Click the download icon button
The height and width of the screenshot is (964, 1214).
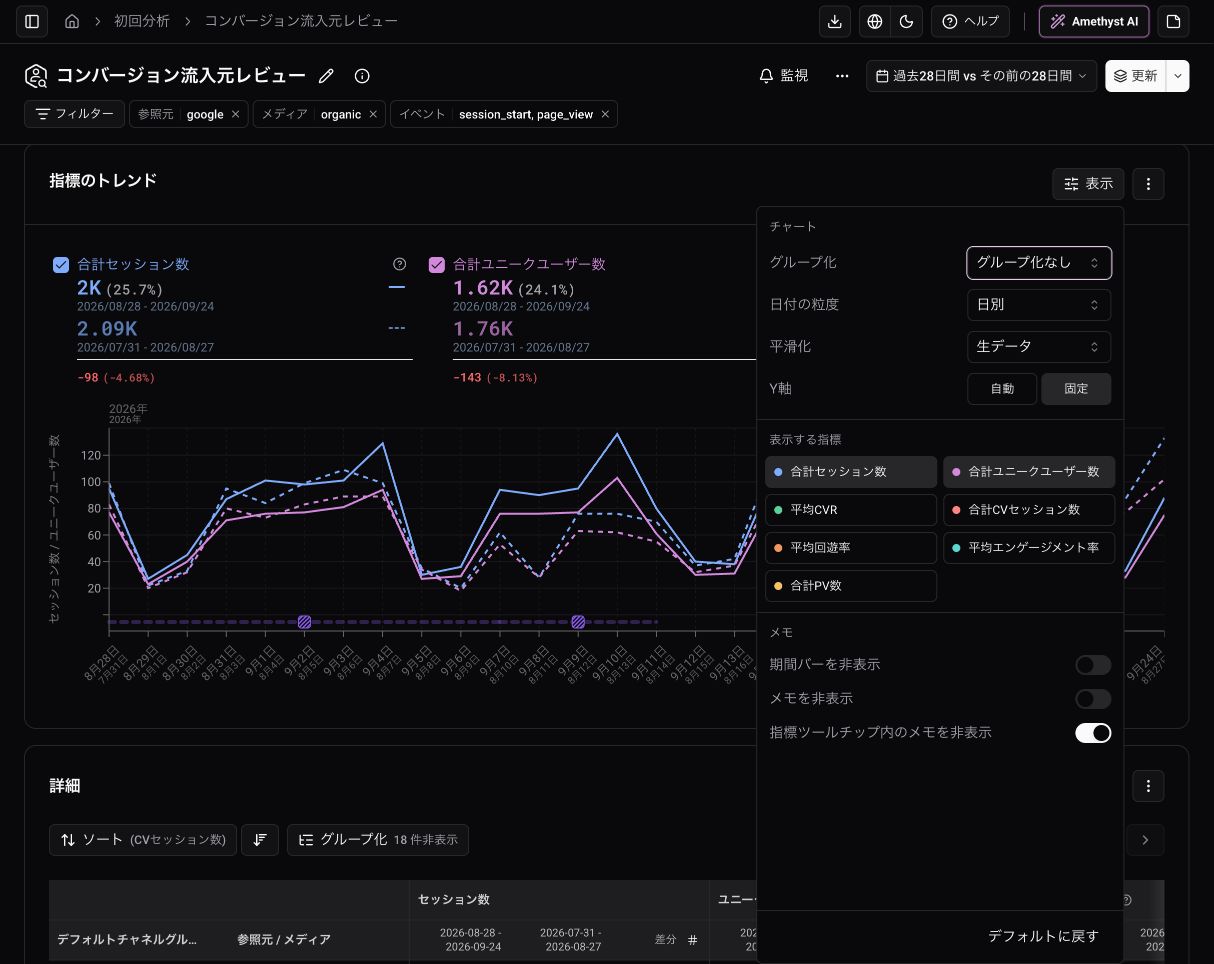pyautogui.click(x=835, y=21)
